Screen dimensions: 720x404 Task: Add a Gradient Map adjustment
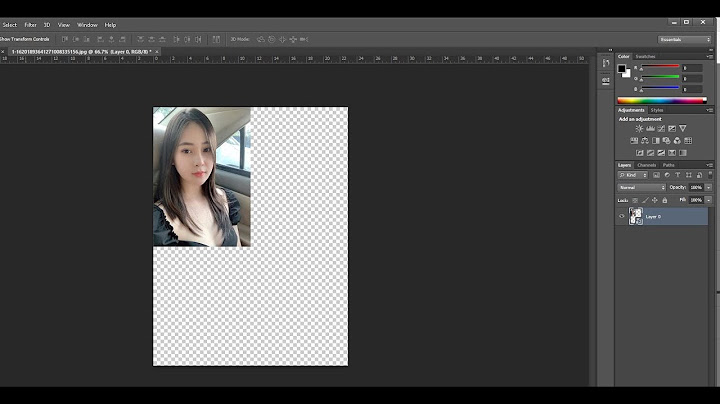click(683, 153)
